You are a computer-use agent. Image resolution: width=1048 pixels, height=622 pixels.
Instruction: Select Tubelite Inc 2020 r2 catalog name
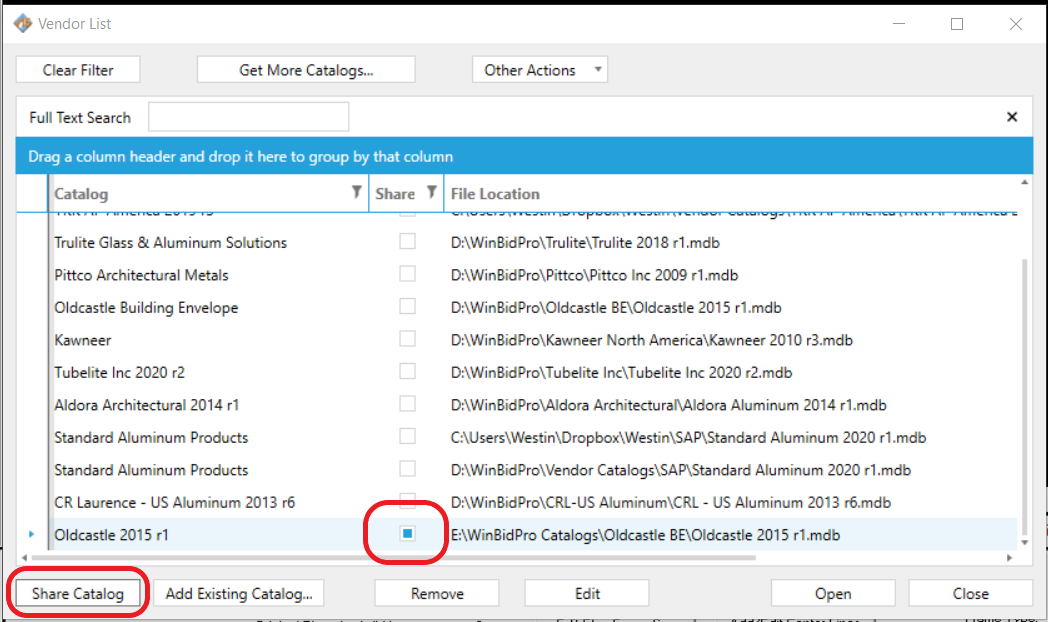pos(119,372)
